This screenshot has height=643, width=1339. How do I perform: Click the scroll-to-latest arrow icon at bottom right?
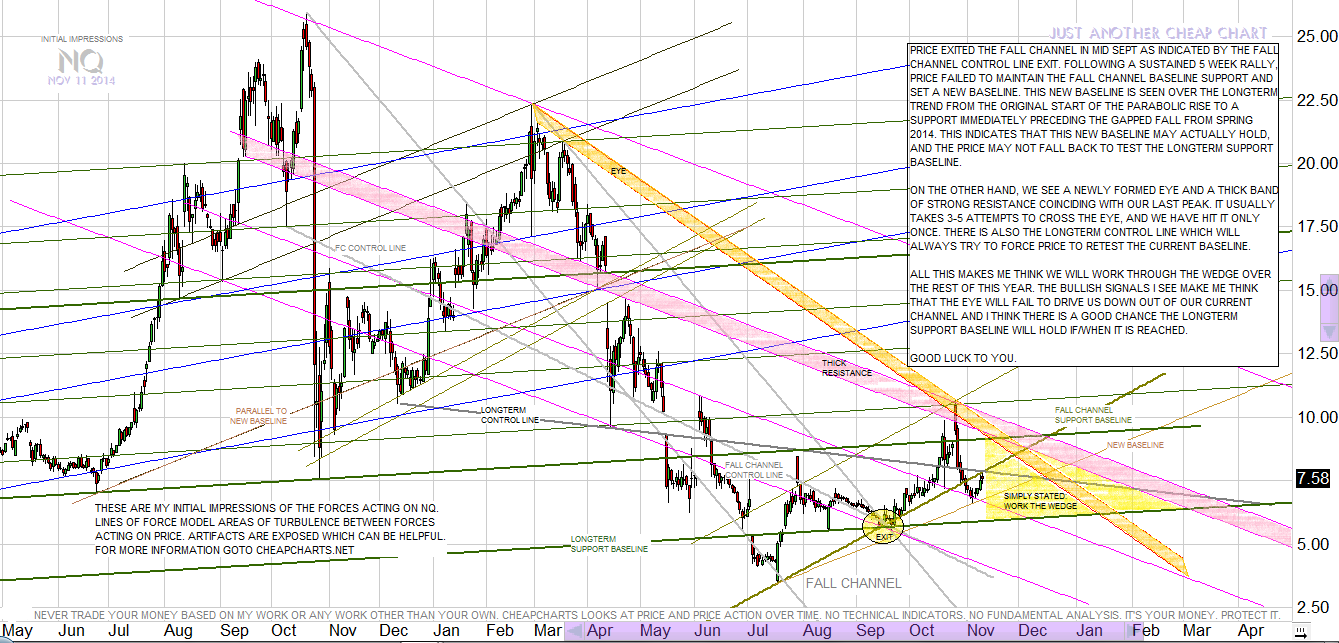(1302, 631)
